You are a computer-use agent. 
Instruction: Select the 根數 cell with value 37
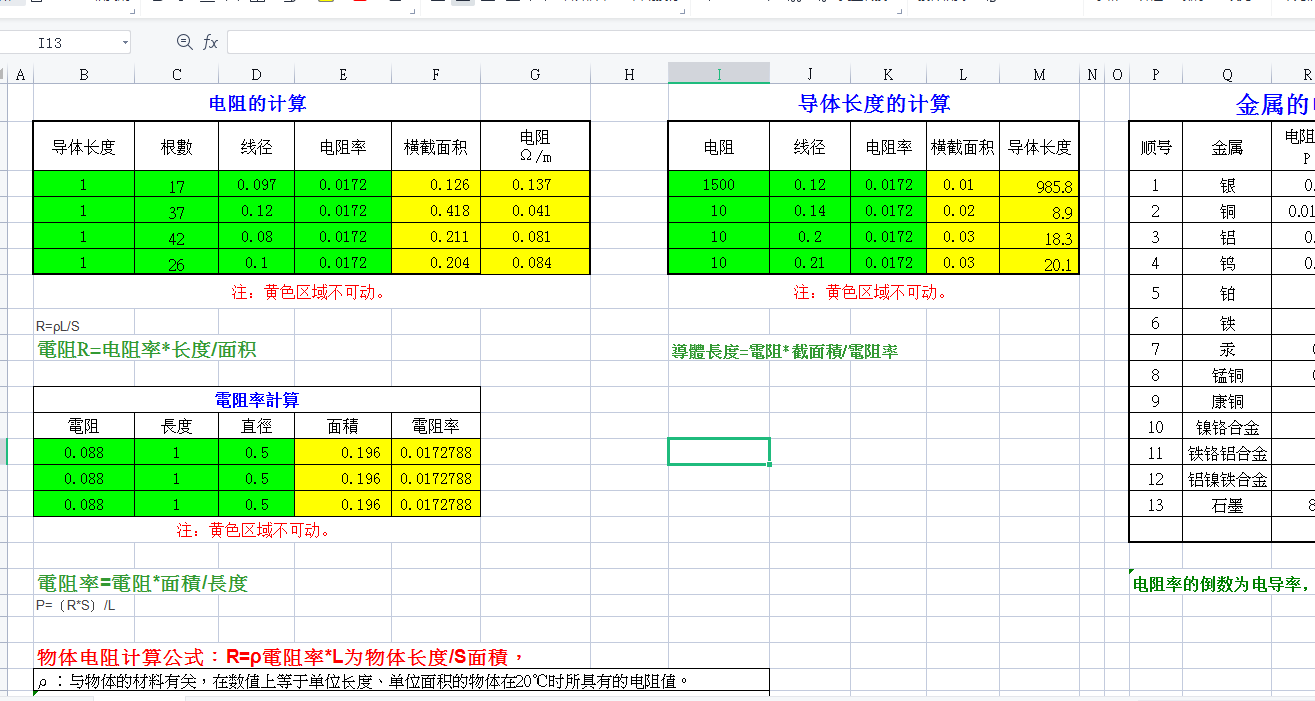176,211
